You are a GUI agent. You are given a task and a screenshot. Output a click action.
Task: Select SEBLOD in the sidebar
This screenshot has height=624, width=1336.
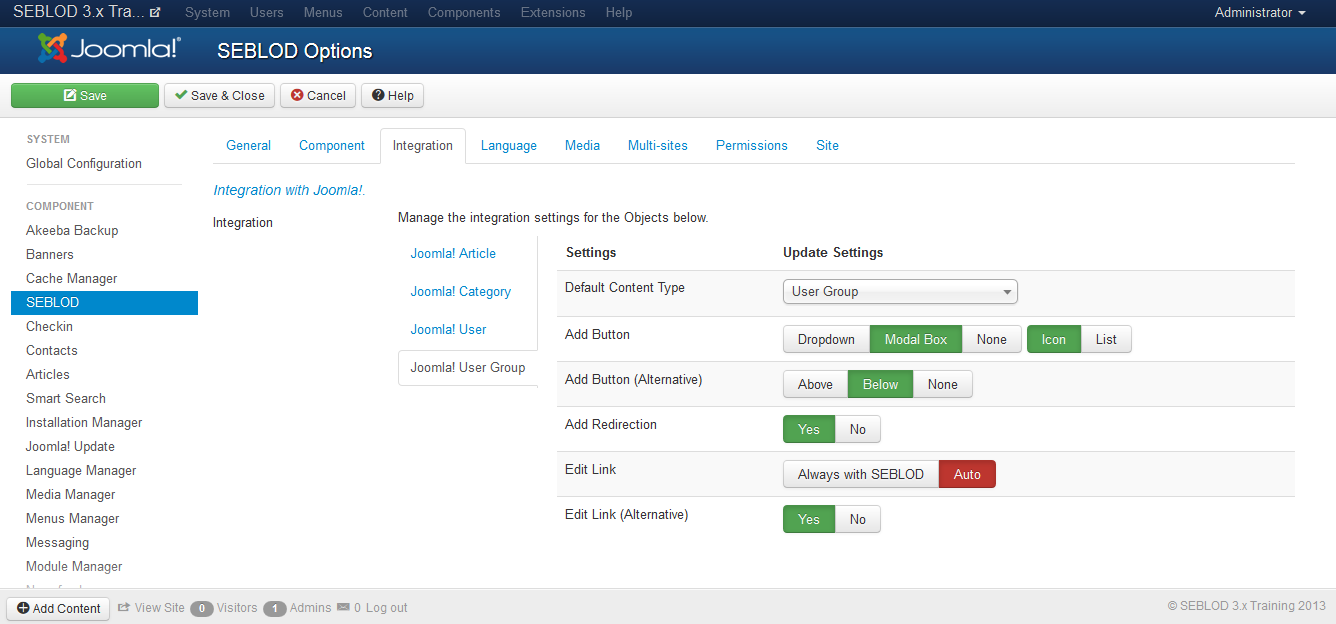[x=104, y=303]
